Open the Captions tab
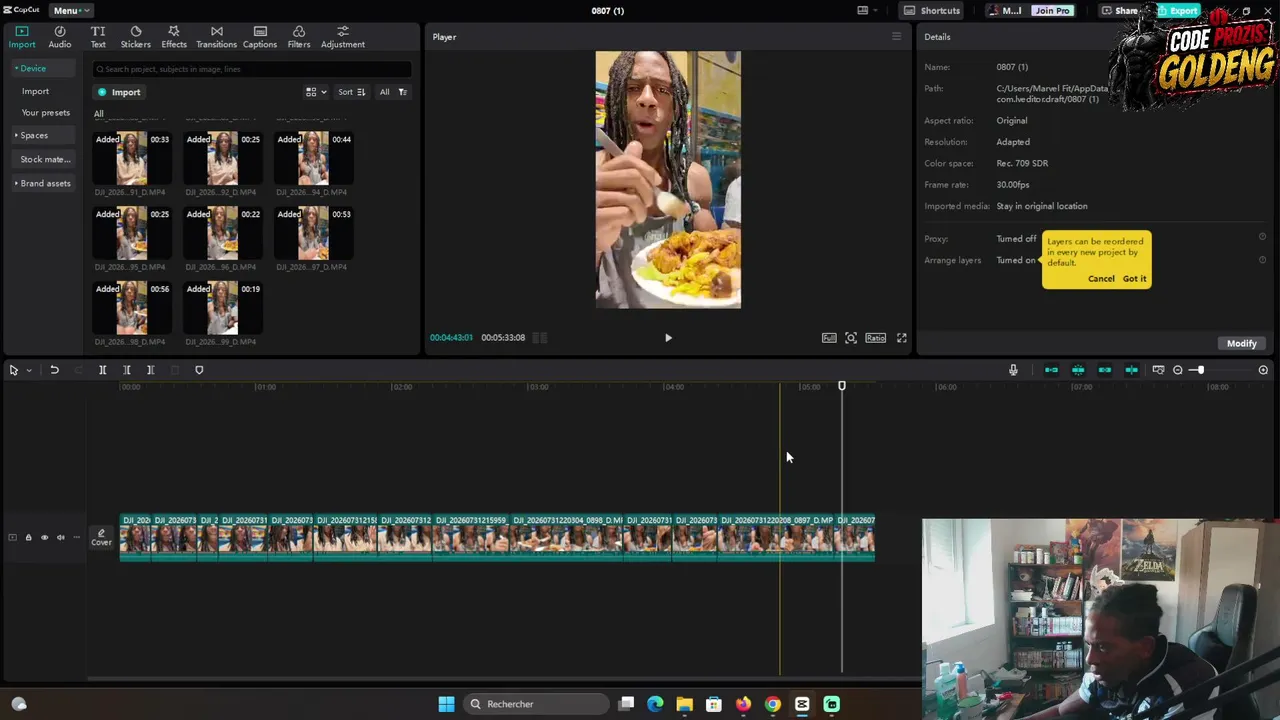 (x=260, y=37)
